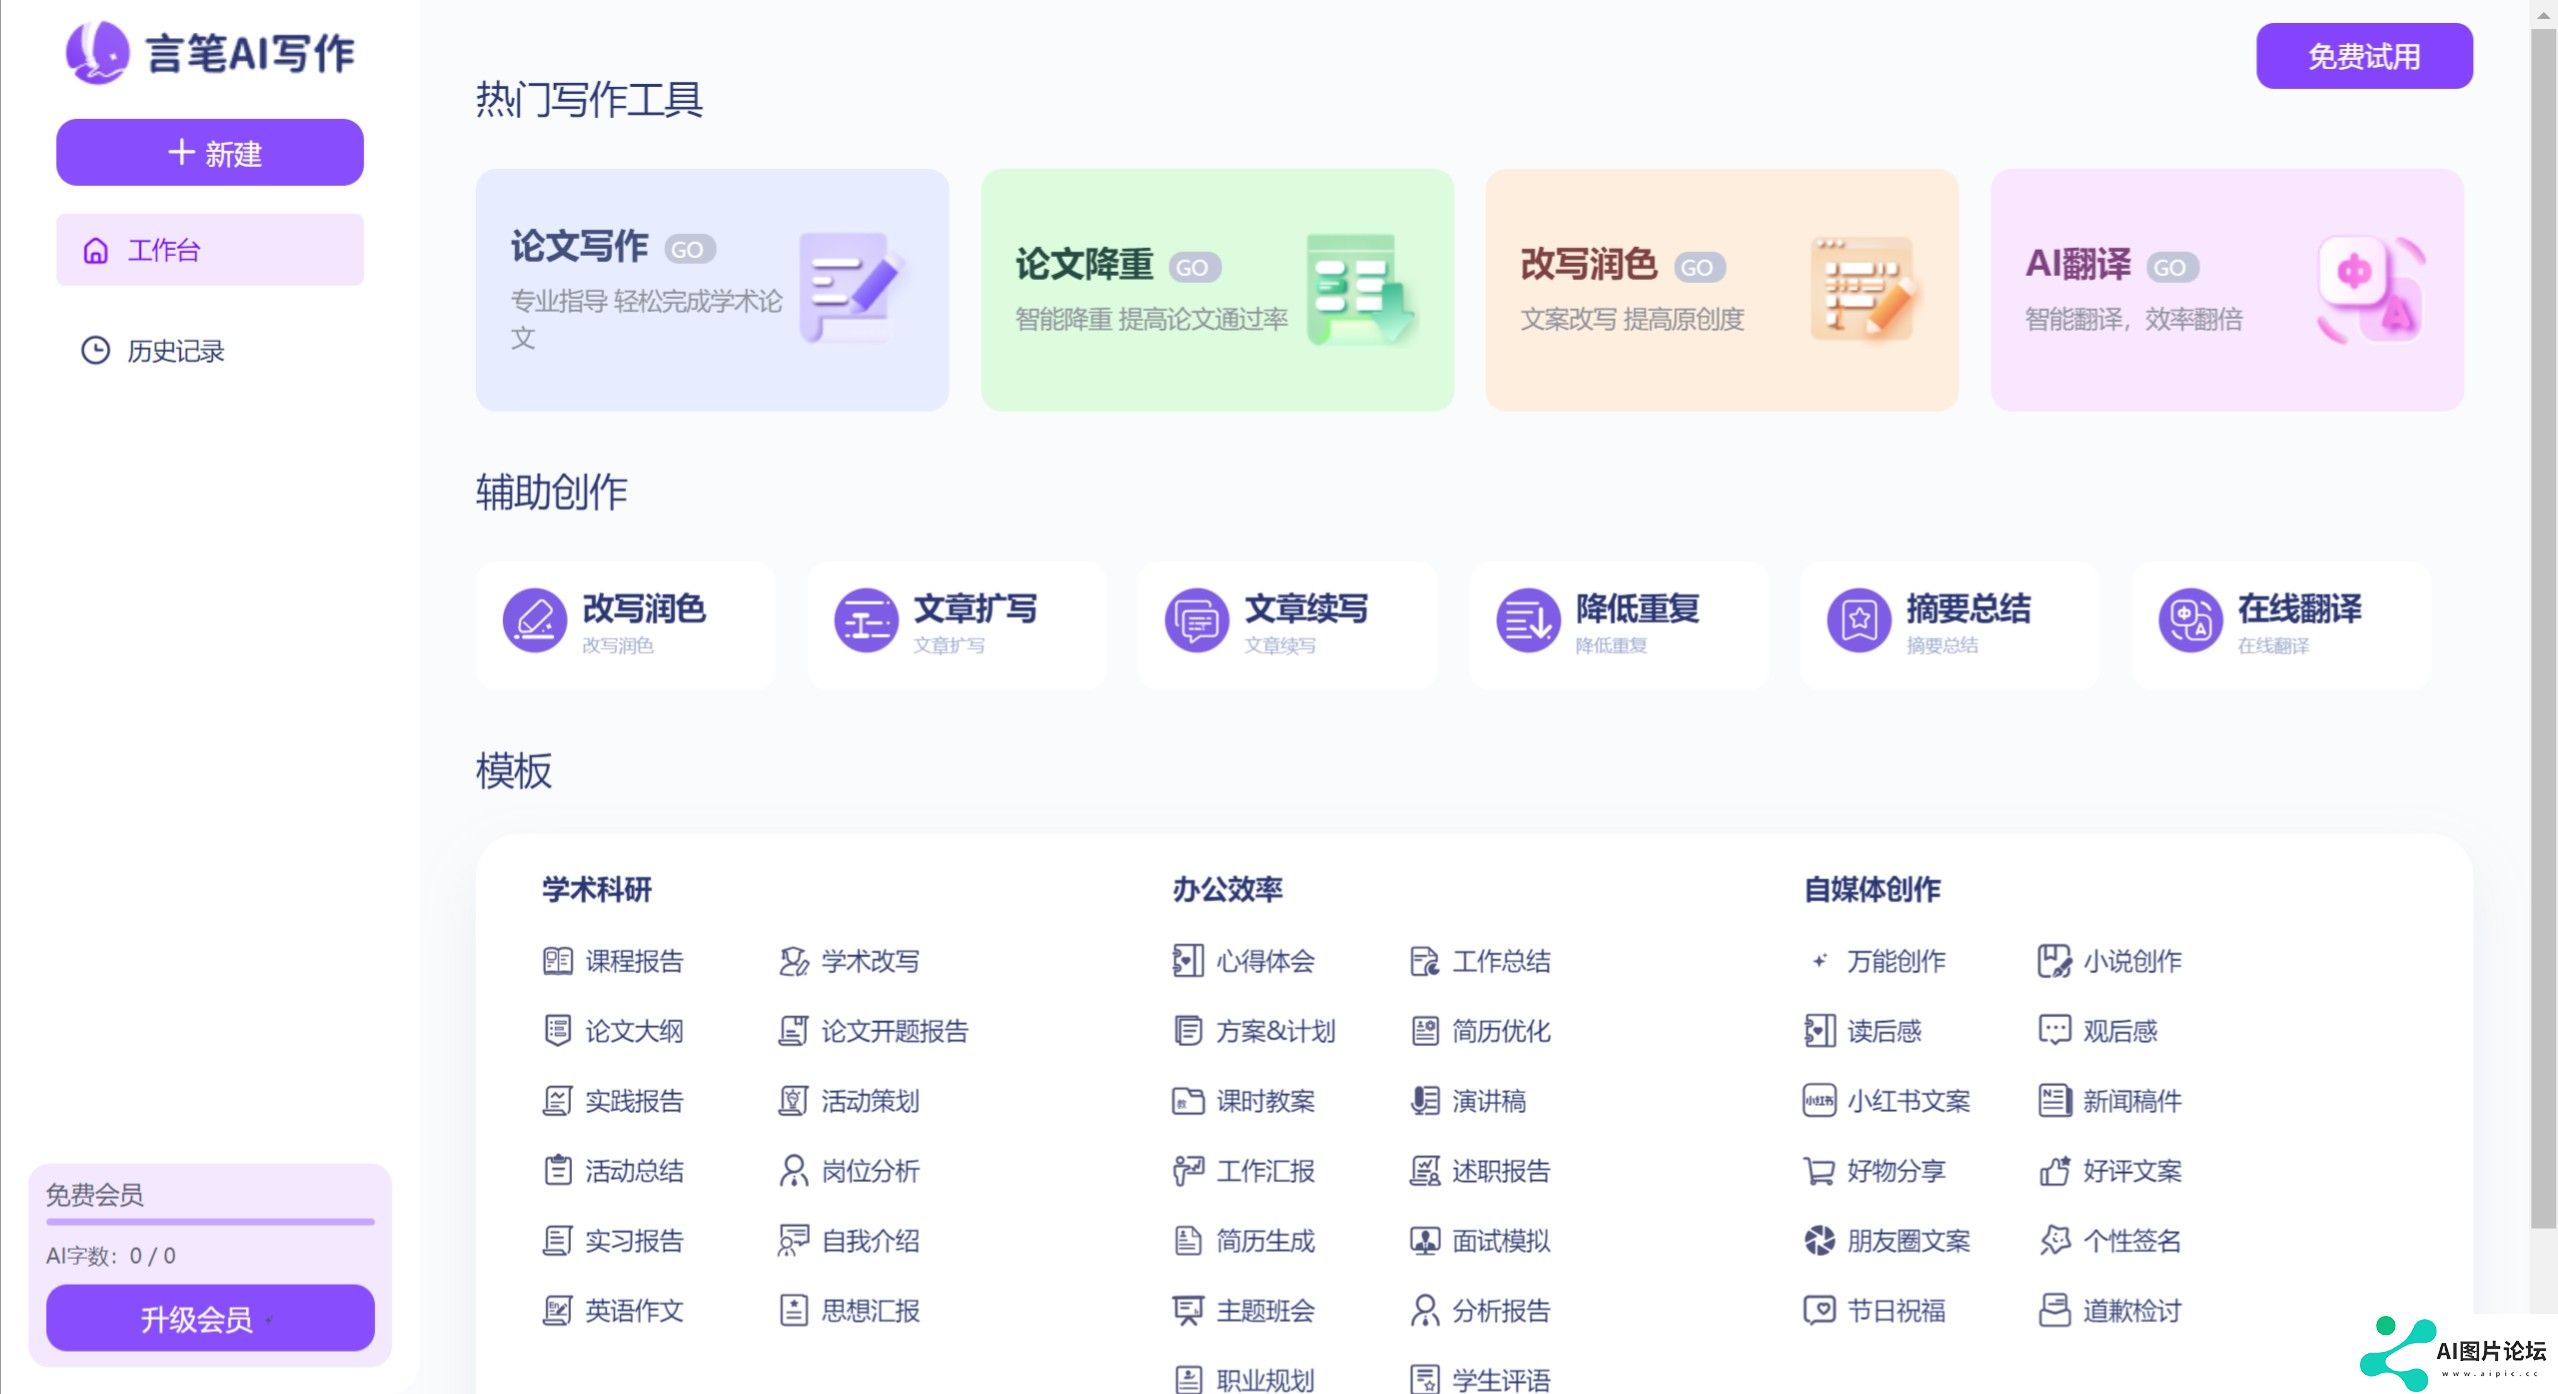Screen dimensions: 2558x1394
Task: Open the 读后感 template
Action: click(1863, 1031)
